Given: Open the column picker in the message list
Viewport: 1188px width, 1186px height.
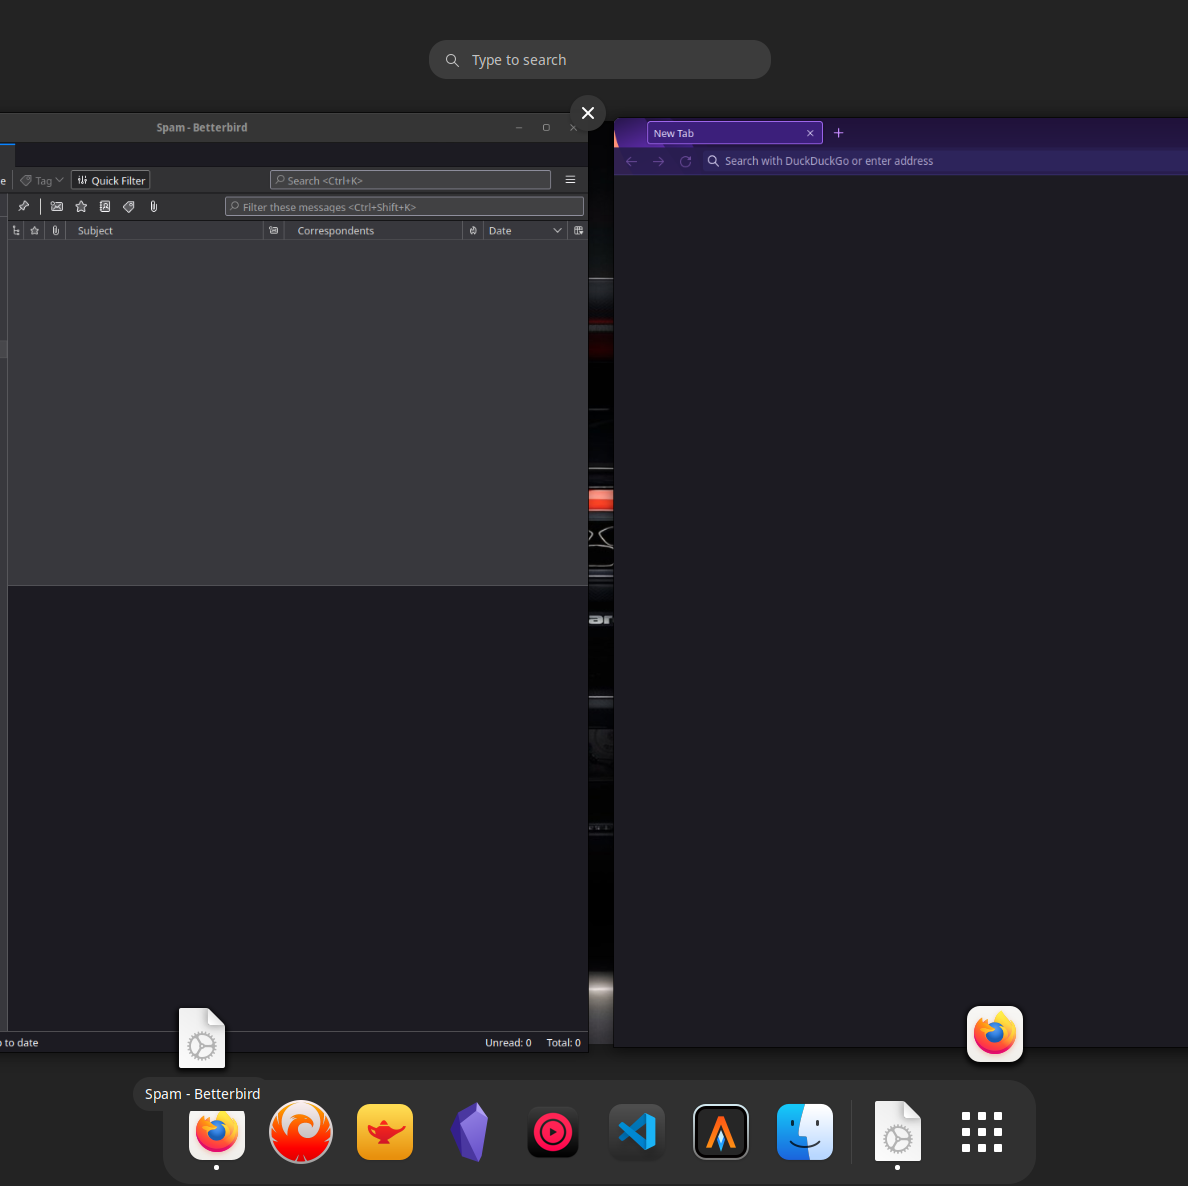Looking at the screenshot, I should (x=578, y=230).
